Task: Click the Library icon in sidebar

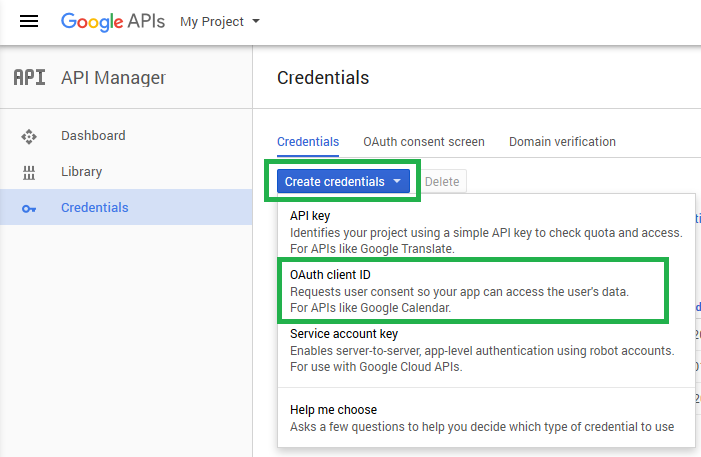Action: 29,172
